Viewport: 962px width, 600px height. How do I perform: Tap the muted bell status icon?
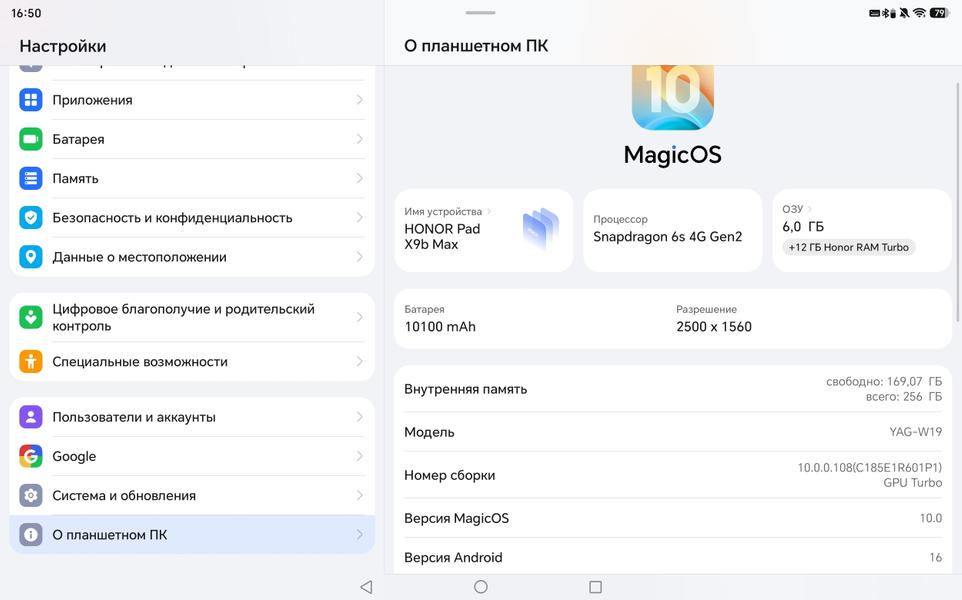(904, 13)
